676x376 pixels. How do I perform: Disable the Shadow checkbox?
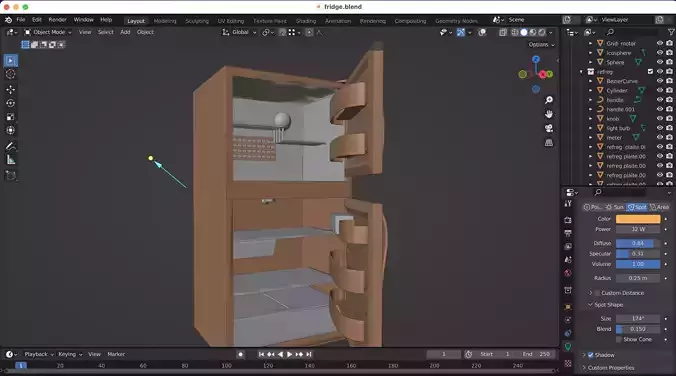(591, 355)
